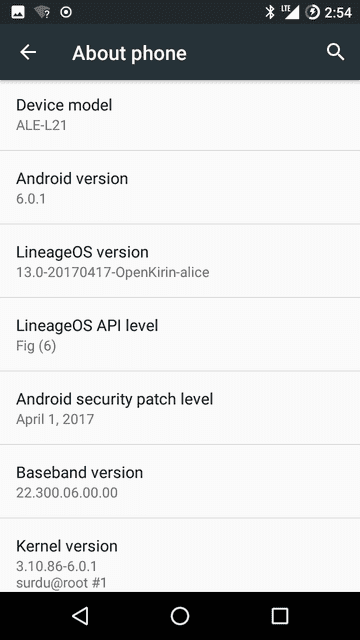Tap the circular home navigation button
This screenshot has width=360, height=640.
coord(180,616)
